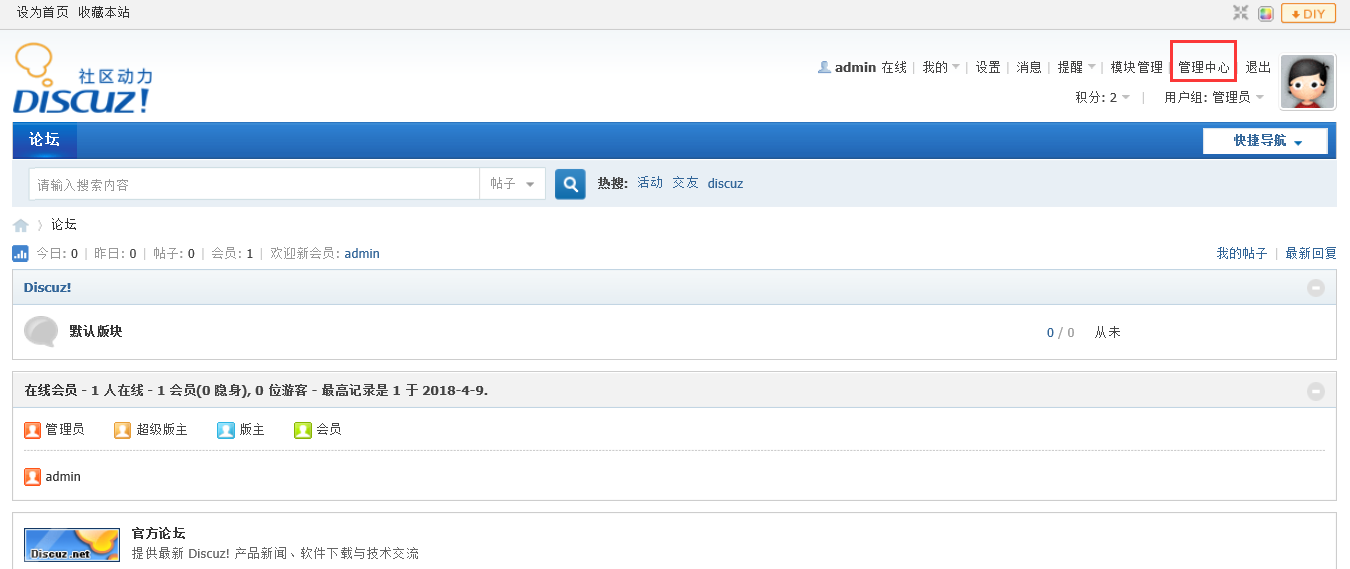Click newest member admin link
This screenshot has height=569, width=1350.
[x=362, y=253]
